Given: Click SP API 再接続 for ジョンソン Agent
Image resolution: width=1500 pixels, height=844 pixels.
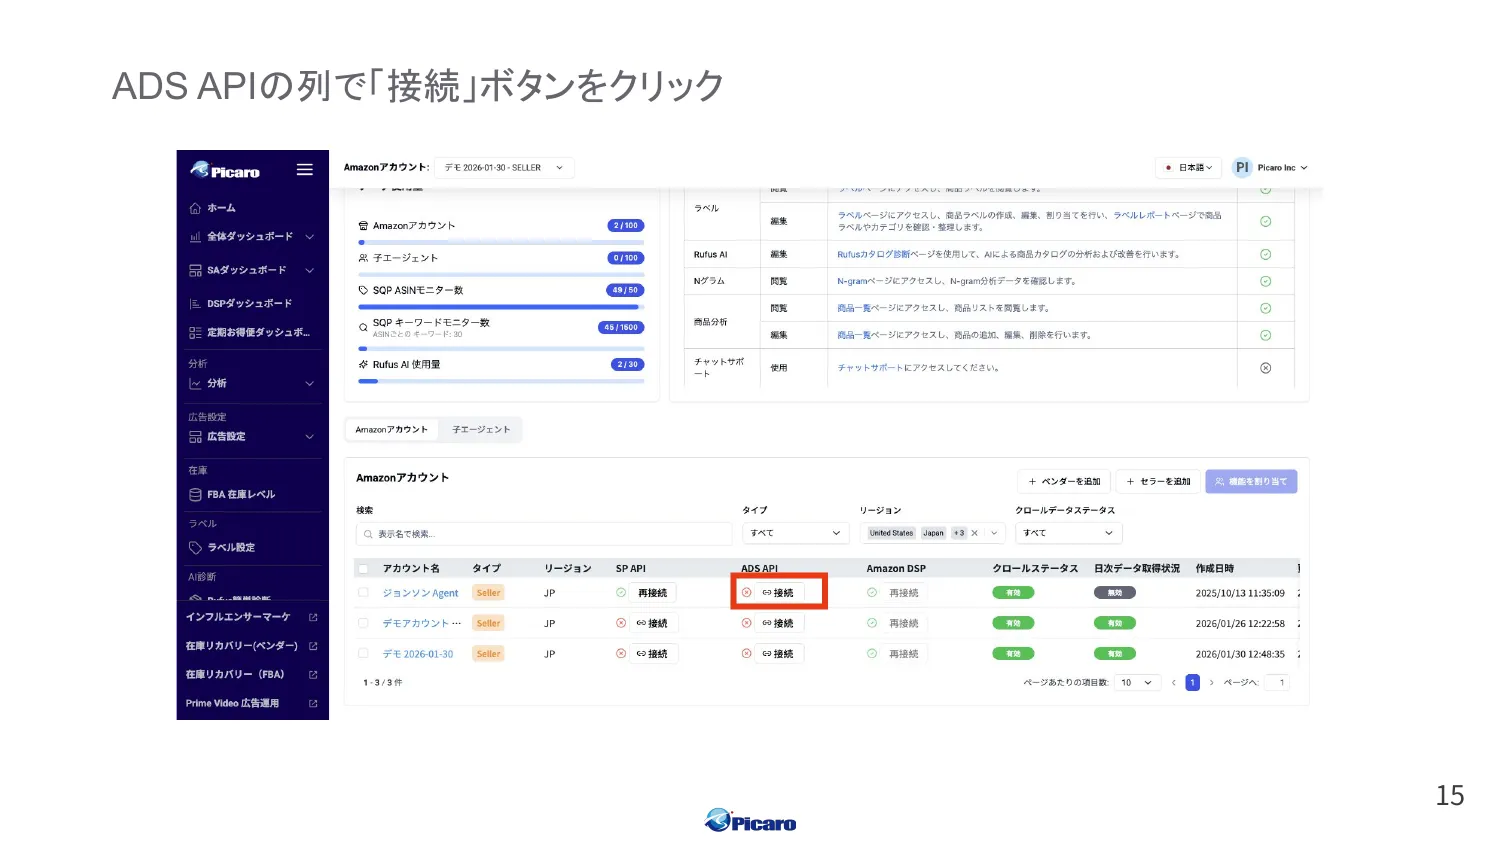Looking at the screenshot, I should [x=653, y=593].
